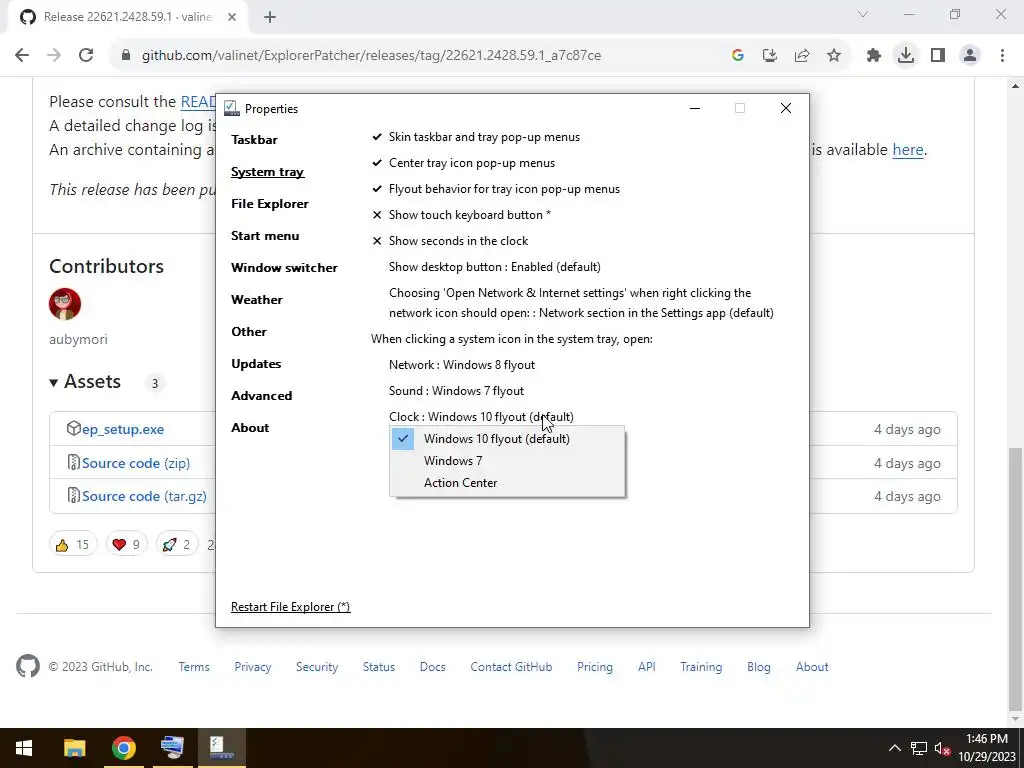The height and width of the screenshot is (768, 1024).
Task: Open Chrome profile avatar
Action: 970,56
